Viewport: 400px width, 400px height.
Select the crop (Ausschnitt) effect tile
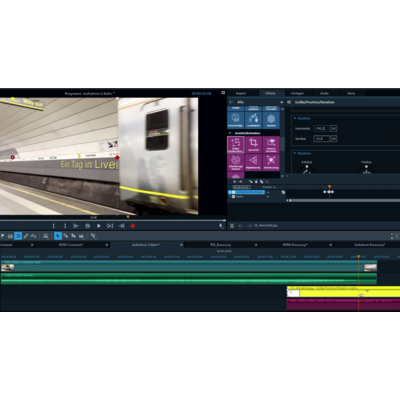coord(253,145)
